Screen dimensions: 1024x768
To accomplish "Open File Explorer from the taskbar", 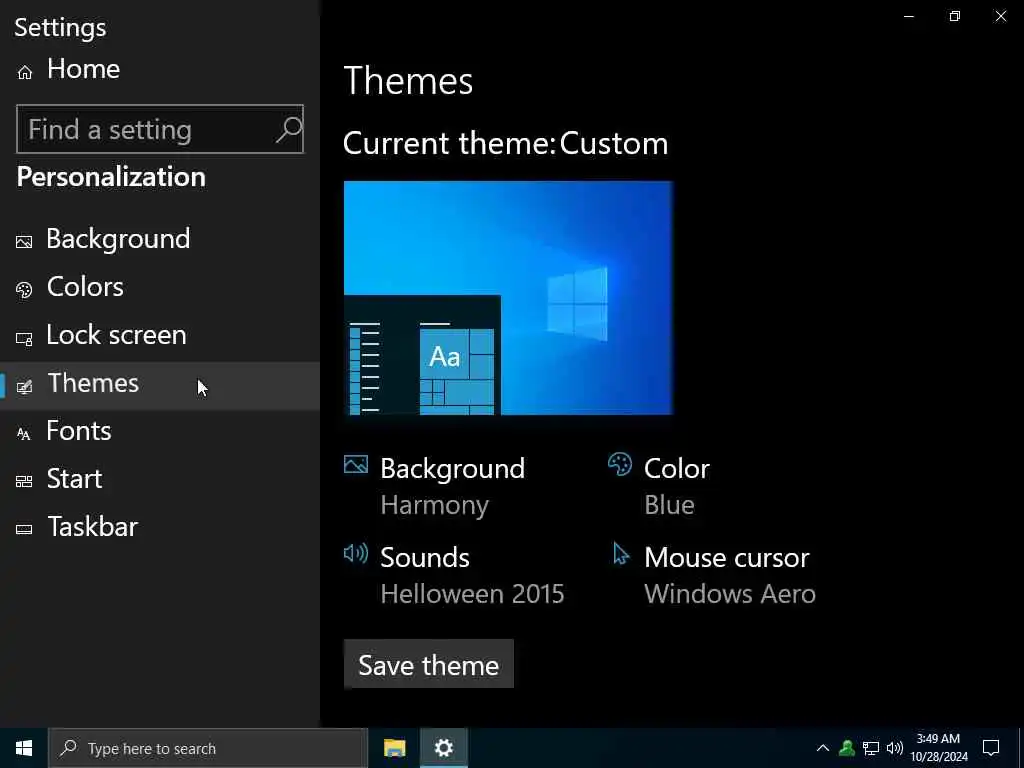I will 394,748.
